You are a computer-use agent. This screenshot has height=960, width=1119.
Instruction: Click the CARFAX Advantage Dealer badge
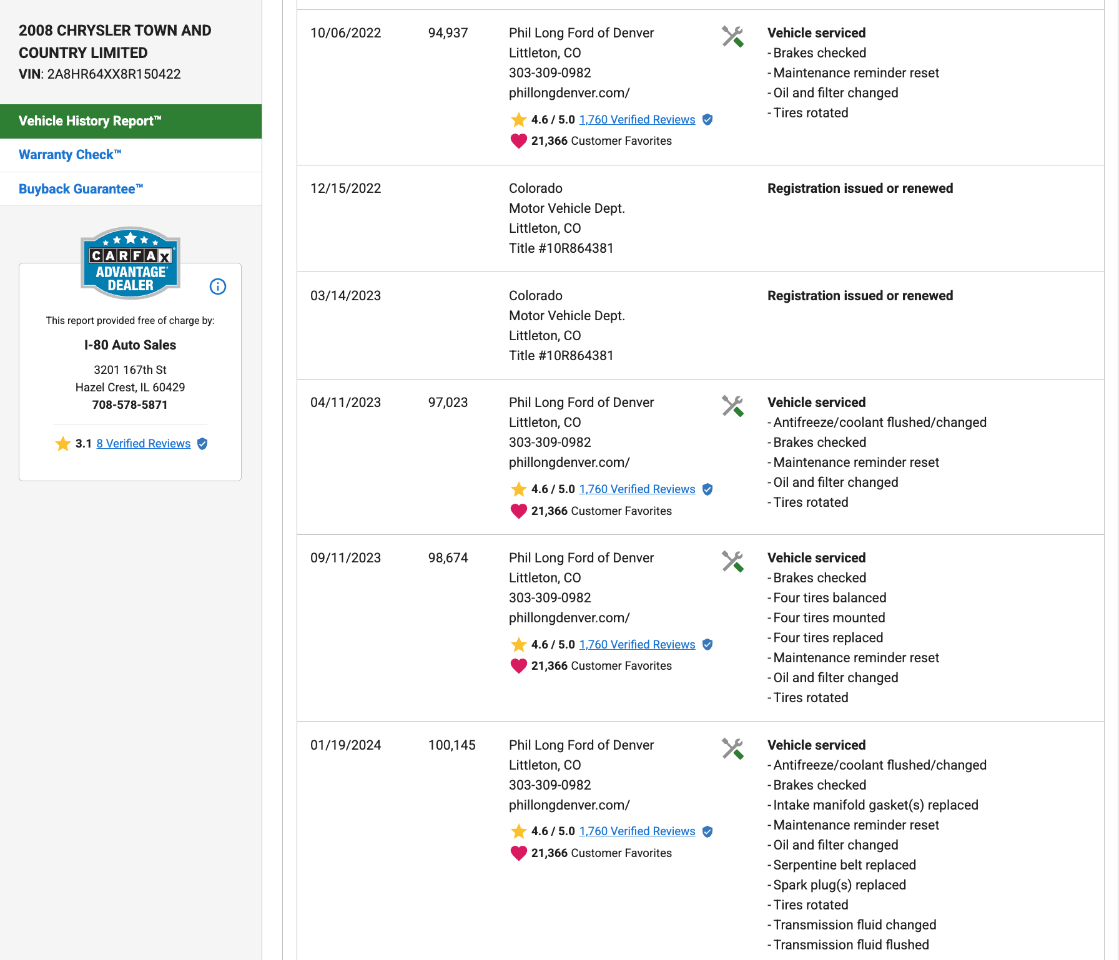pyautogui.click(x=130, y=264)
